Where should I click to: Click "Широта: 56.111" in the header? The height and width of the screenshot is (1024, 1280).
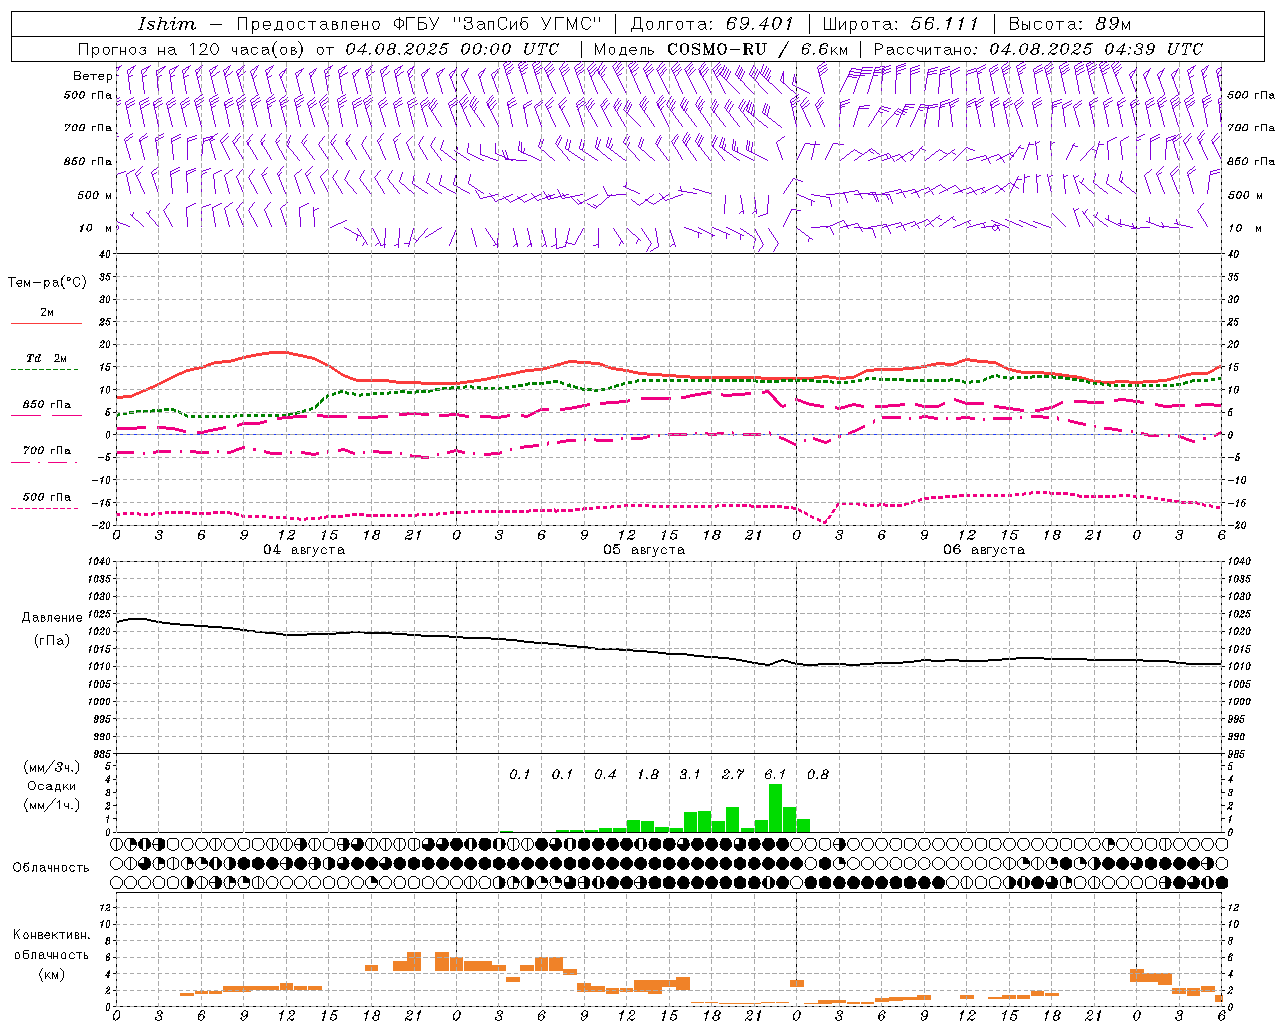coord(900,24)
